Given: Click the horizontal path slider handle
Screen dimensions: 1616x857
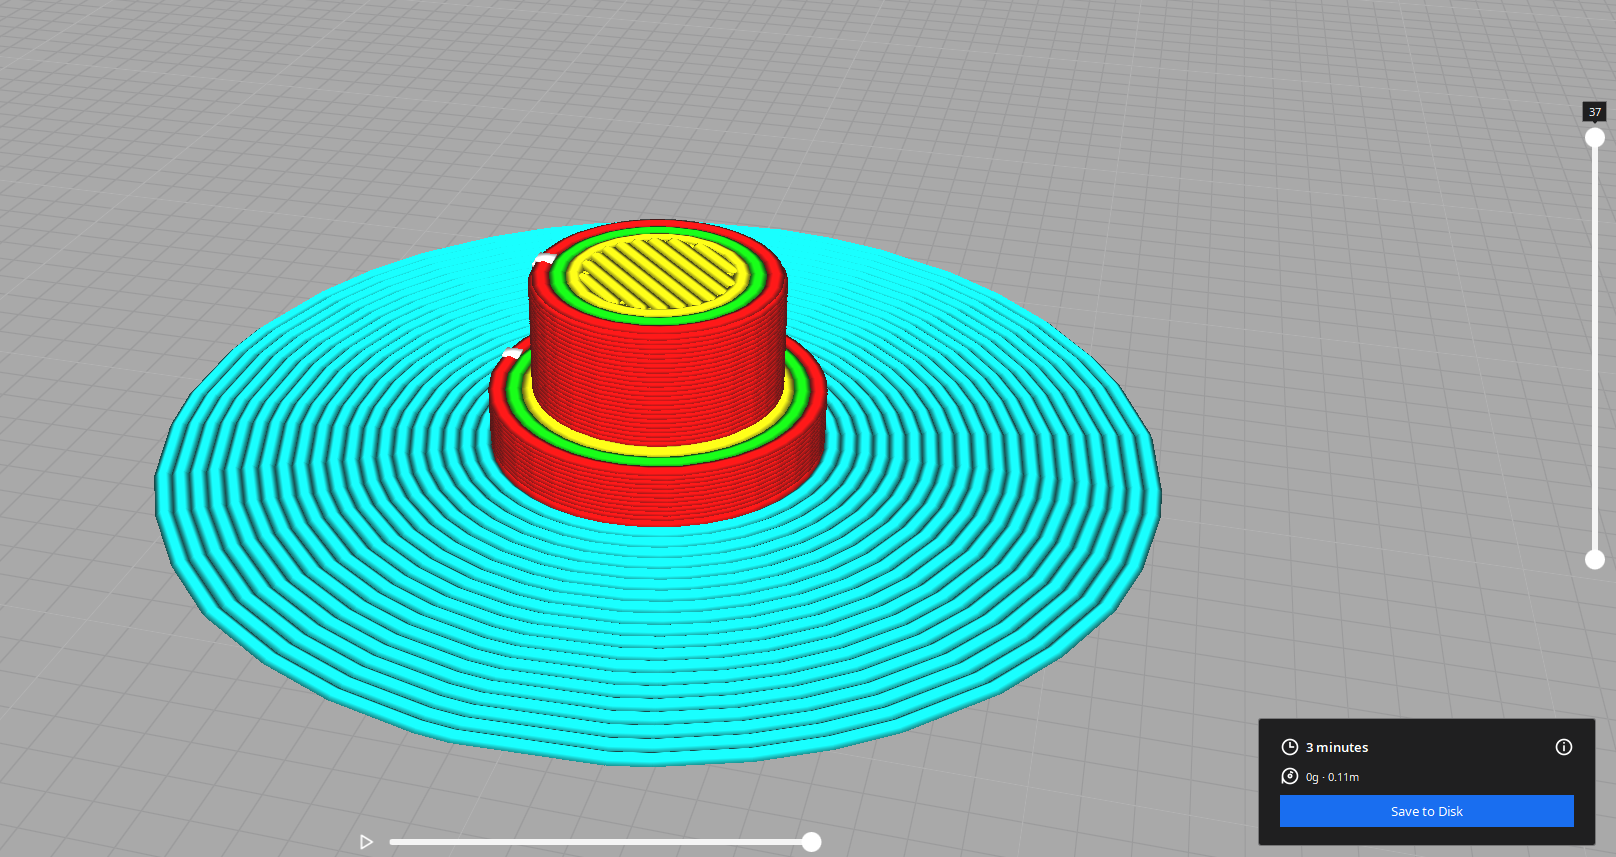Looking at the screenshot, I should click(x=812, y=842).
